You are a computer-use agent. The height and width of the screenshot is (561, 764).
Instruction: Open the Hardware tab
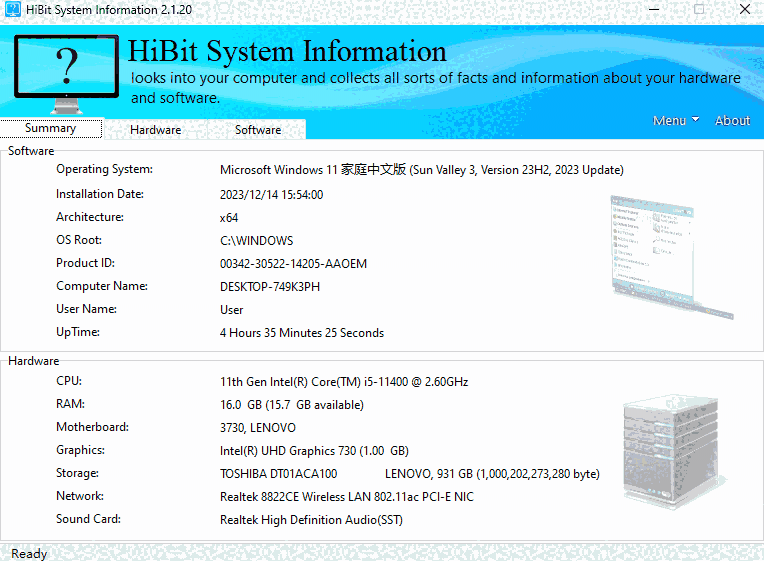pyautogui.click(x=155, y=130)
